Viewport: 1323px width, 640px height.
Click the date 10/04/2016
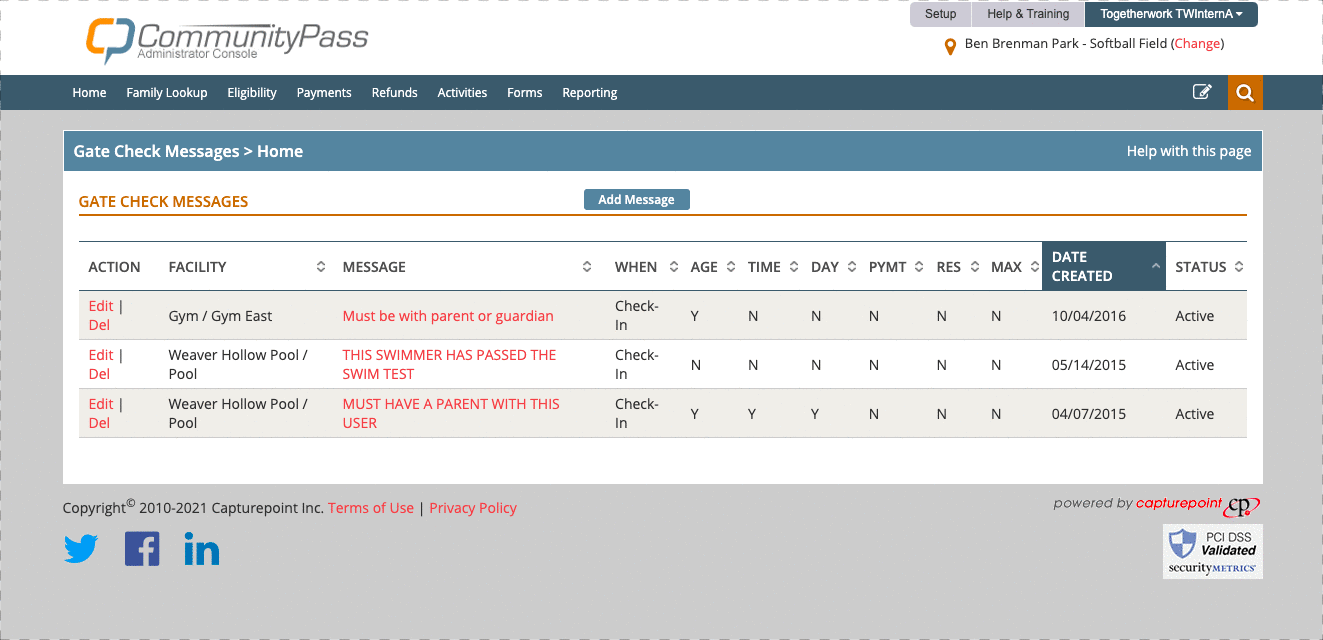[1089, 316]
